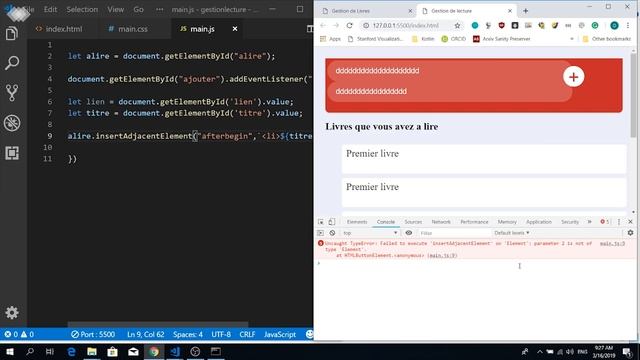Image resolution: width=640 pixels, height=360 pixels.
Task: Open the top JavaScript context dropdown
Action: pyautogui.click(x=370, y=233)
